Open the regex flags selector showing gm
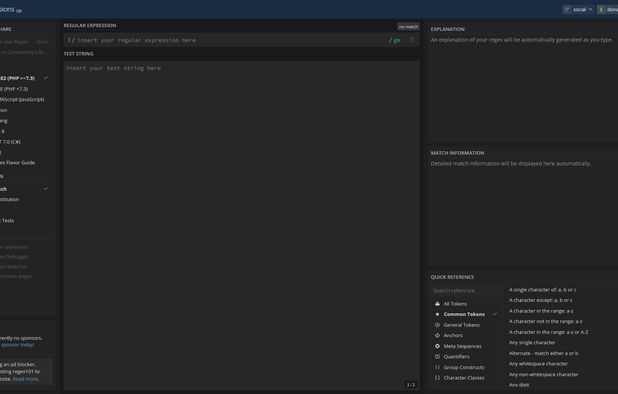The width and height of the screenshot is (618, 394). coord(395,40)
